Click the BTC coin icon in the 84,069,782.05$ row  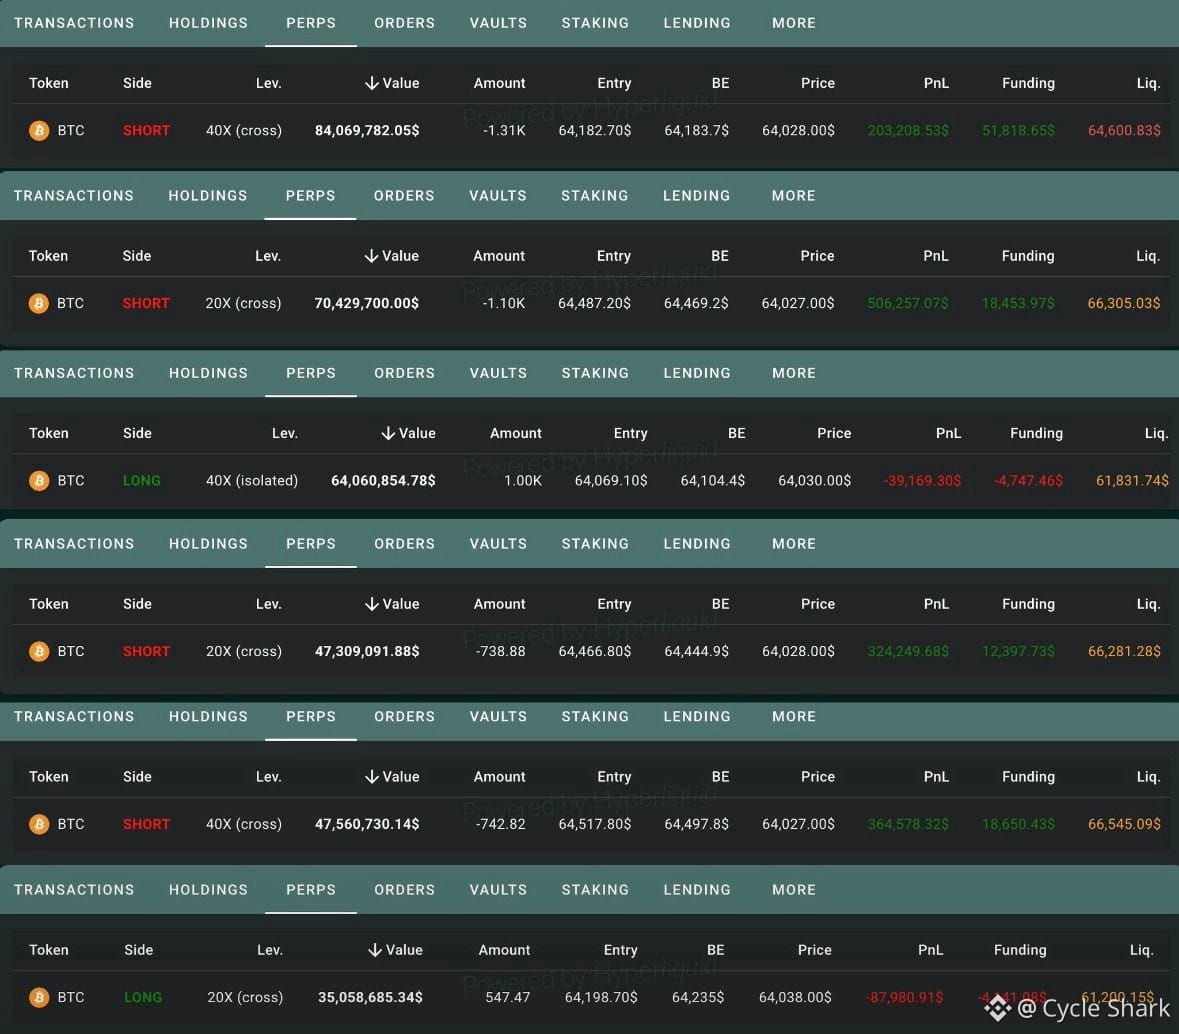tap(39, 131)
